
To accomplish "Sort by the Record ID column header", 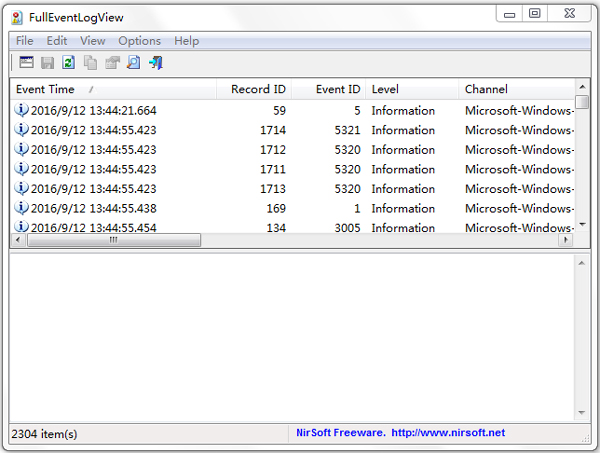I will click(257, 89).
